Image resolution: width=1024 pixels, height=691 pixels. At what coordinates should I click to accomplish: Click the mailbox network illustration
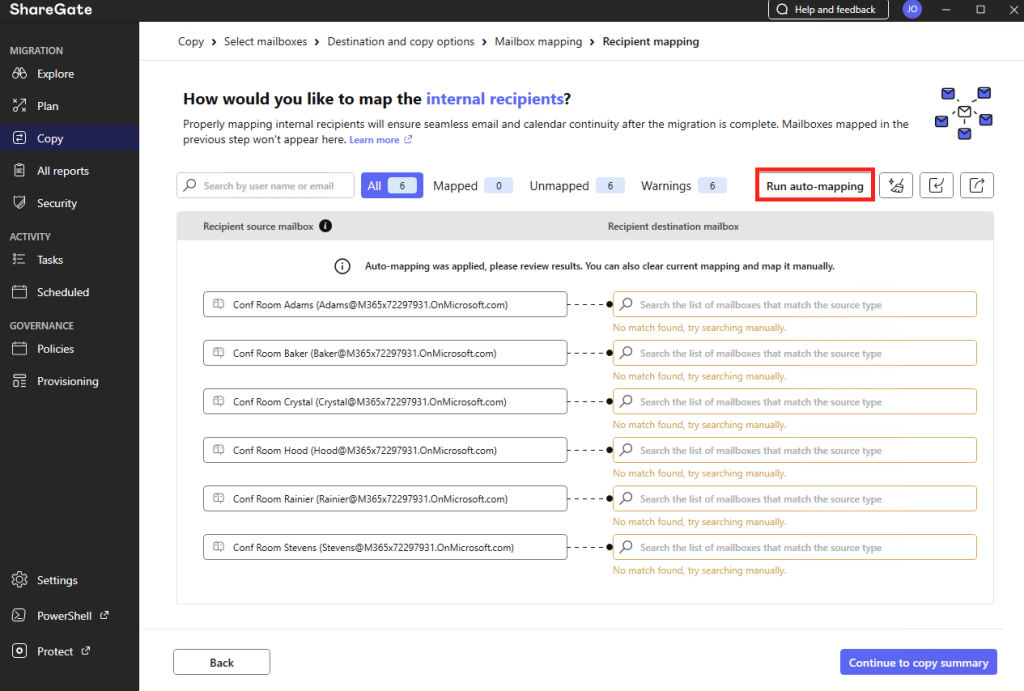(964, 113)
